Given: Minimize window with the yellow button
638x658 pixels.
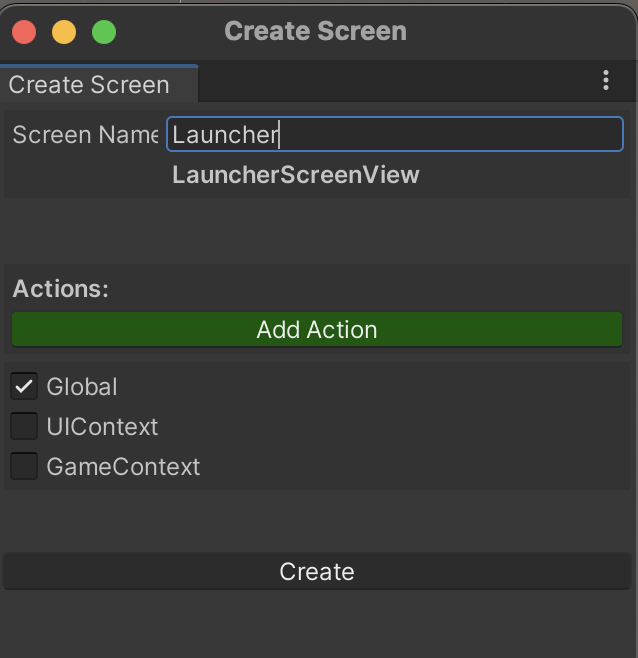Looking at the screenshot, I should point(64,32).
